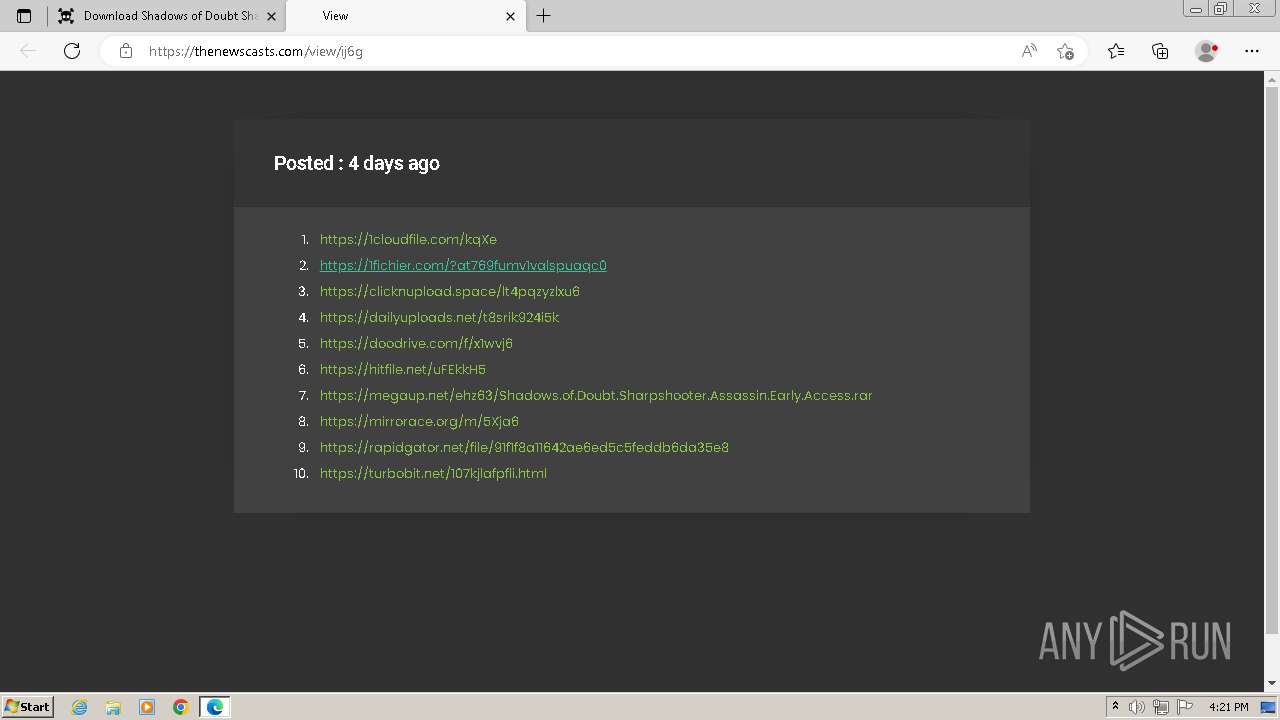Close the Download Shadows of Doubt tab
The width and height of the screenshot is (1280, 720).
[x=271, y=16]
